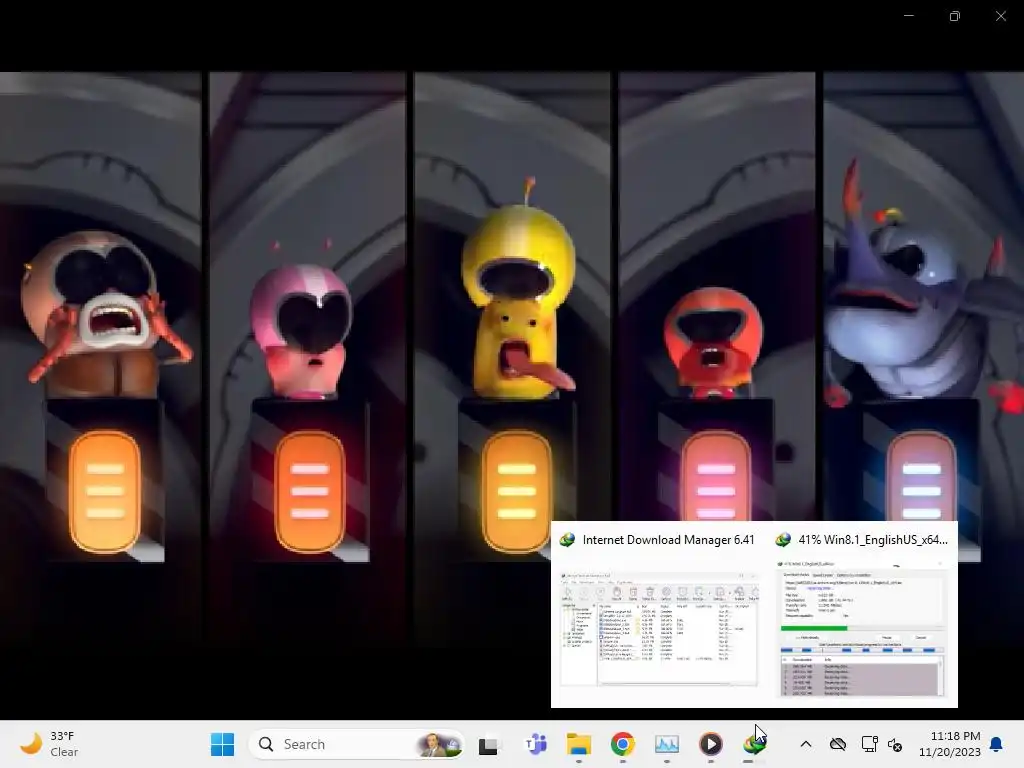This screenshot has height=768, width=1024.
Task: Open the network status tray icon
Action: (869, 744)
